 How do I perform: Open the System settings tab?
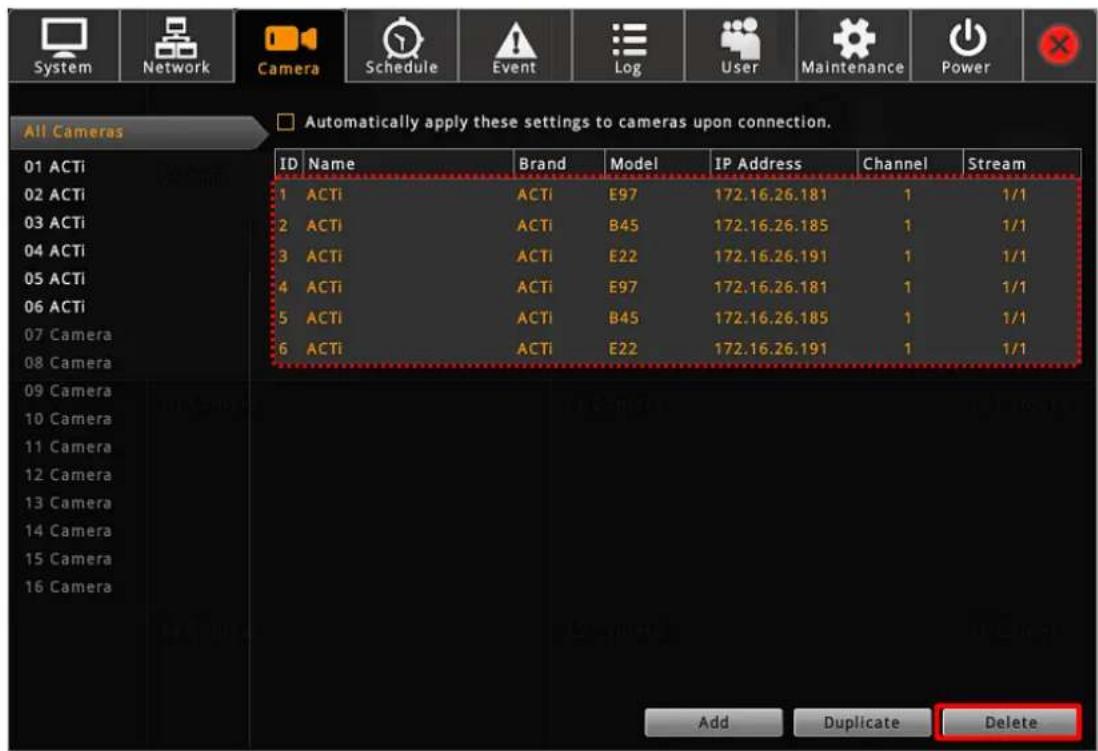(64, 46)
